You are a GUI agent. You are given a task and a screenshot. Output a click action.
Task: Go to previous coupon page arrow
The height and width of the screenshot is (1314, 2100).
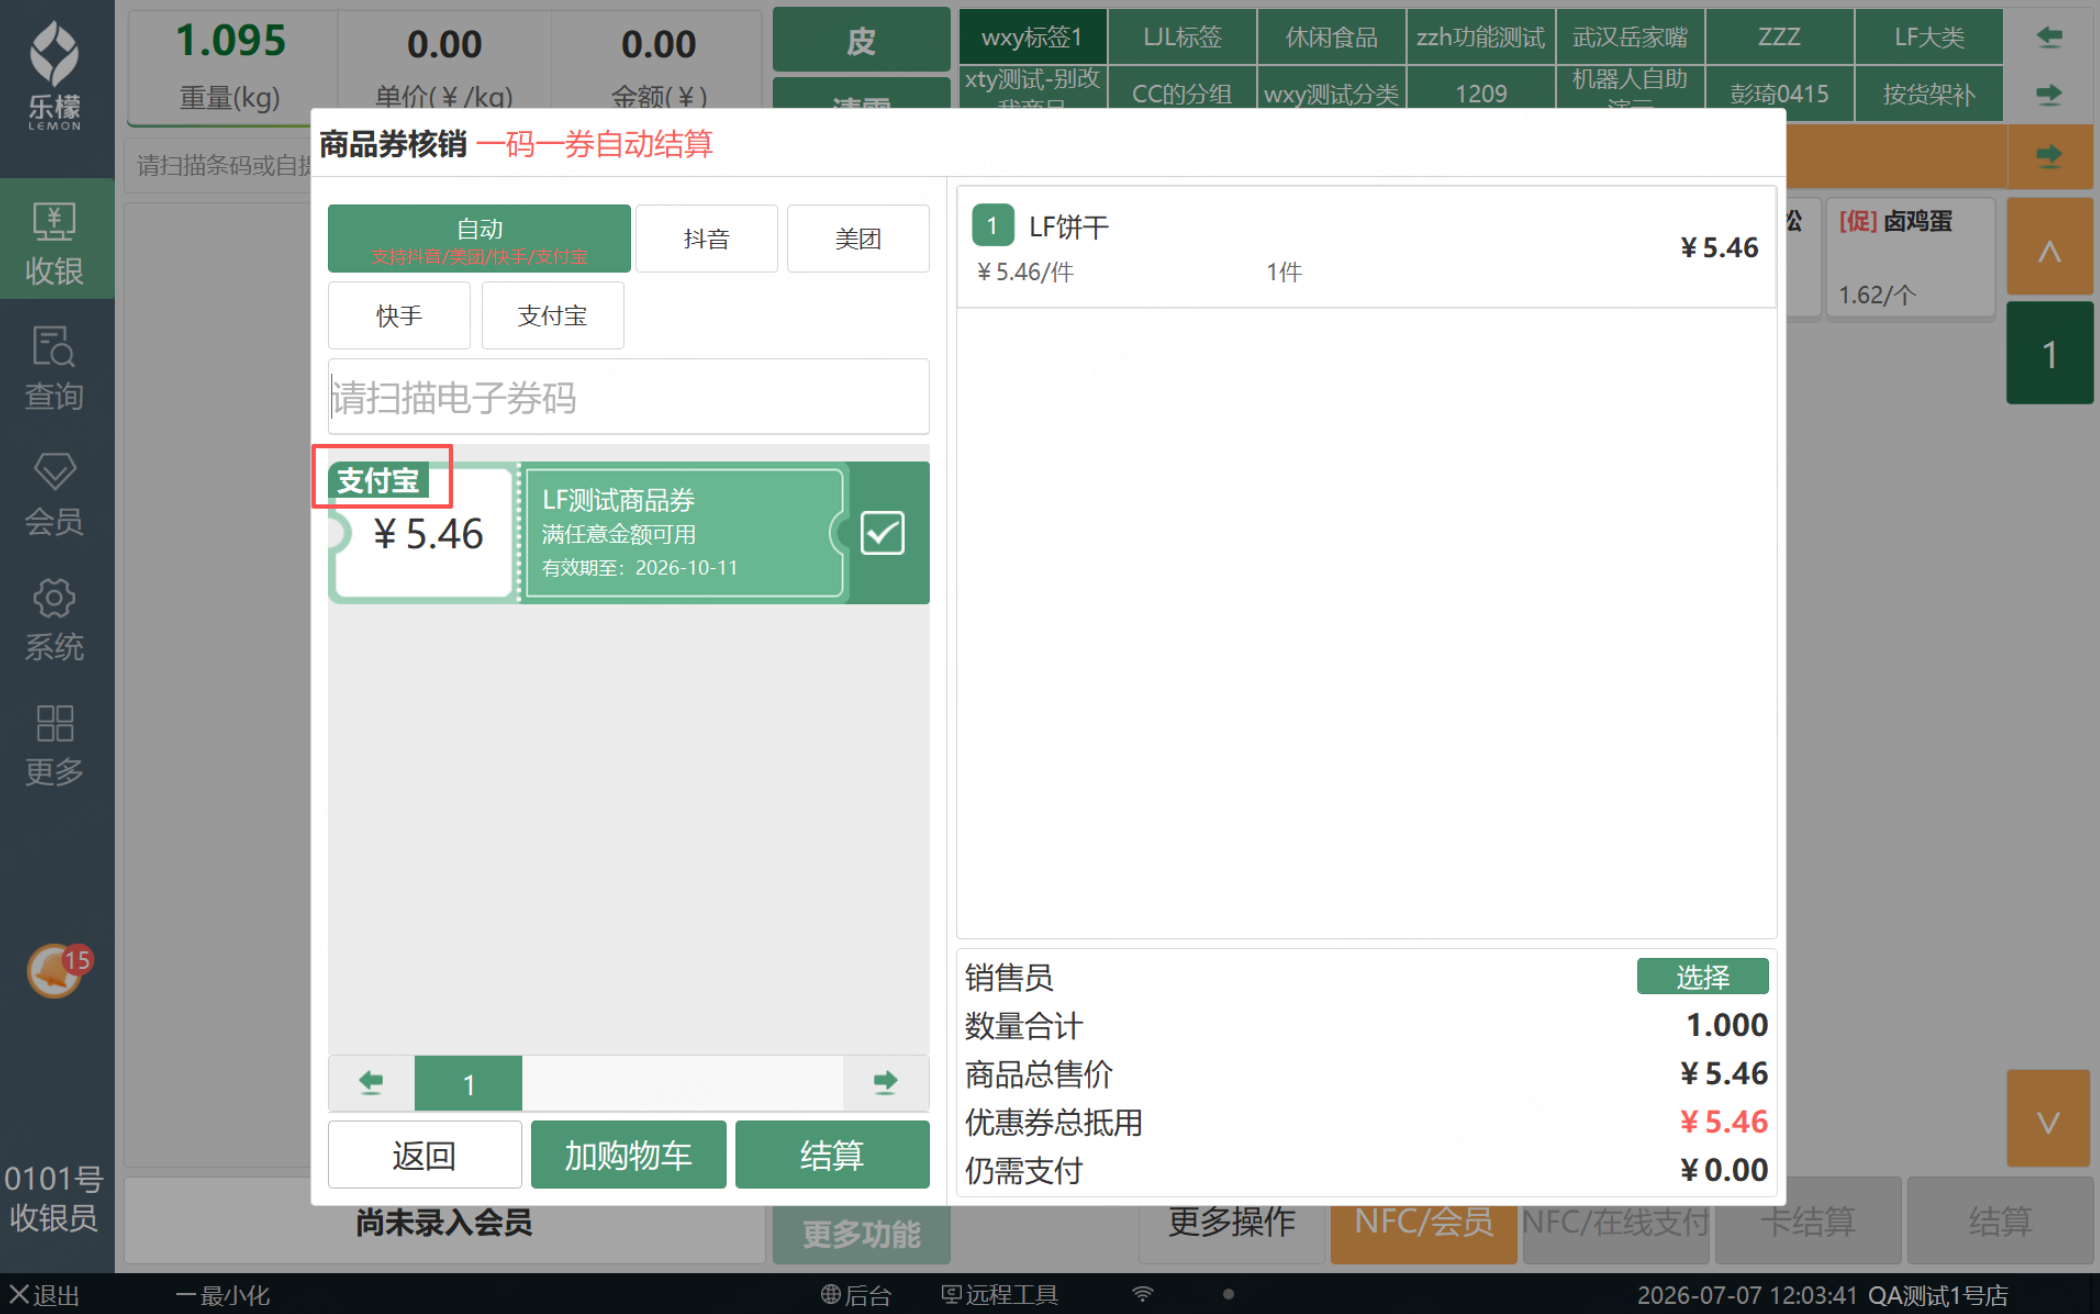click(371, 1082)
